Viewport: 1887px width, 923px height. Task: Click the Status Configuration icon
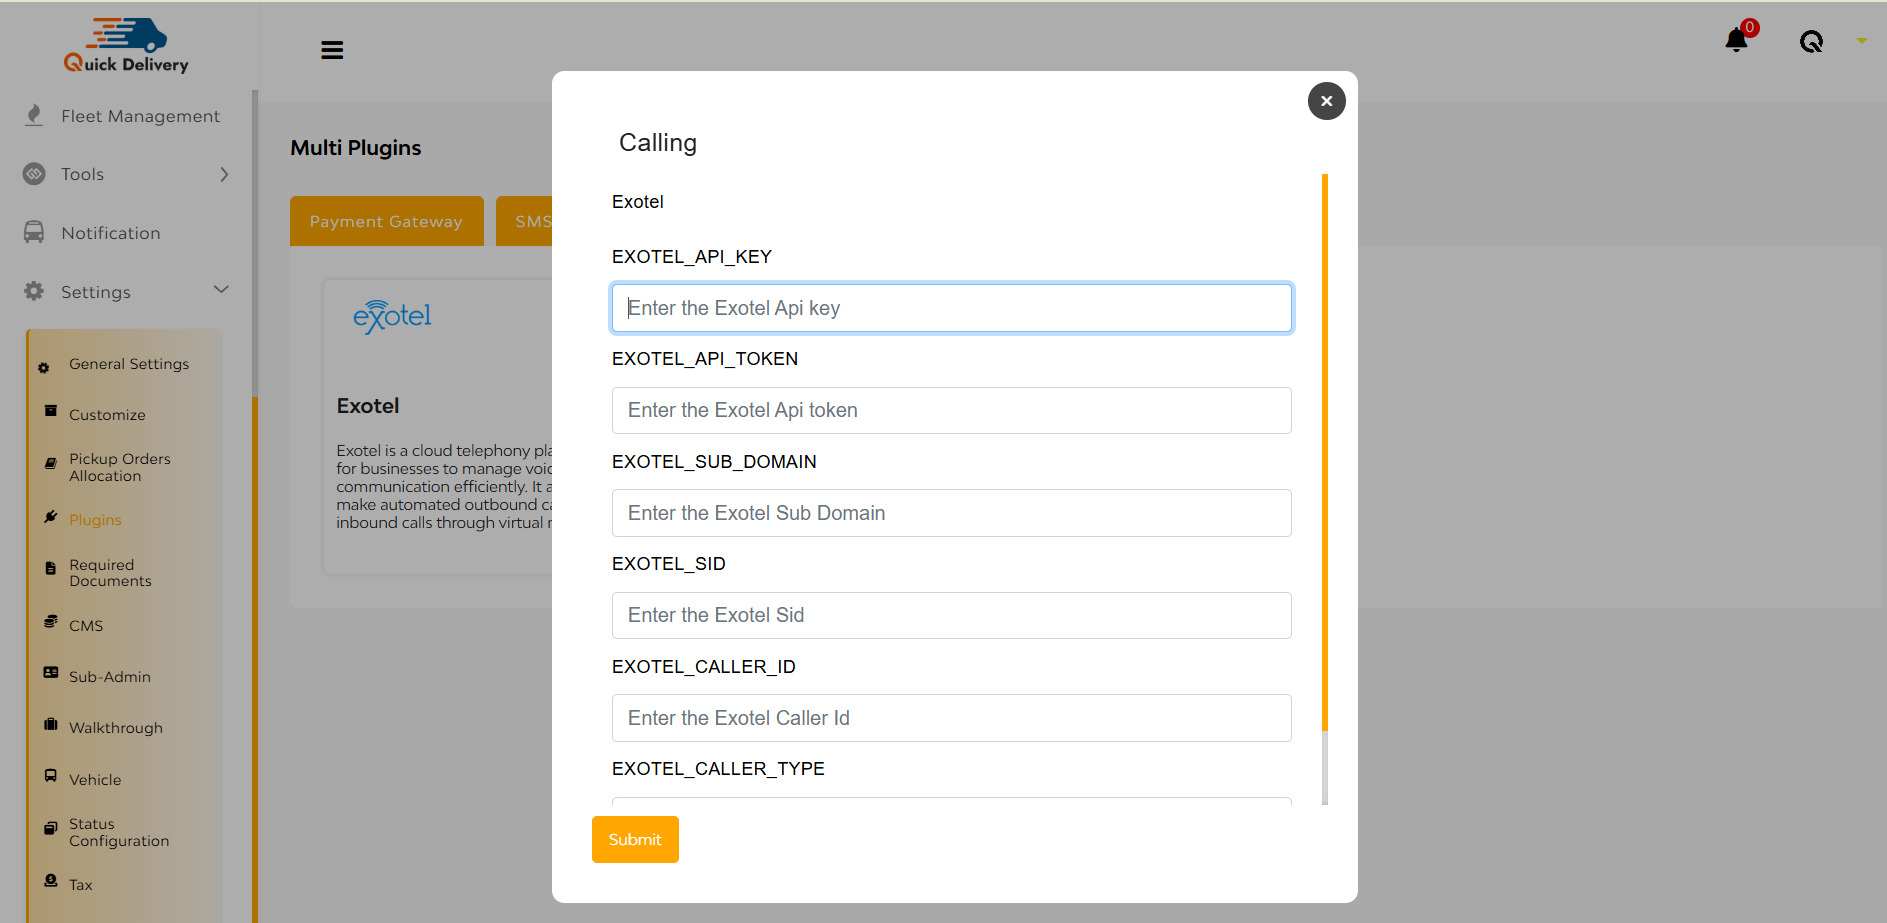click(50, 828)
